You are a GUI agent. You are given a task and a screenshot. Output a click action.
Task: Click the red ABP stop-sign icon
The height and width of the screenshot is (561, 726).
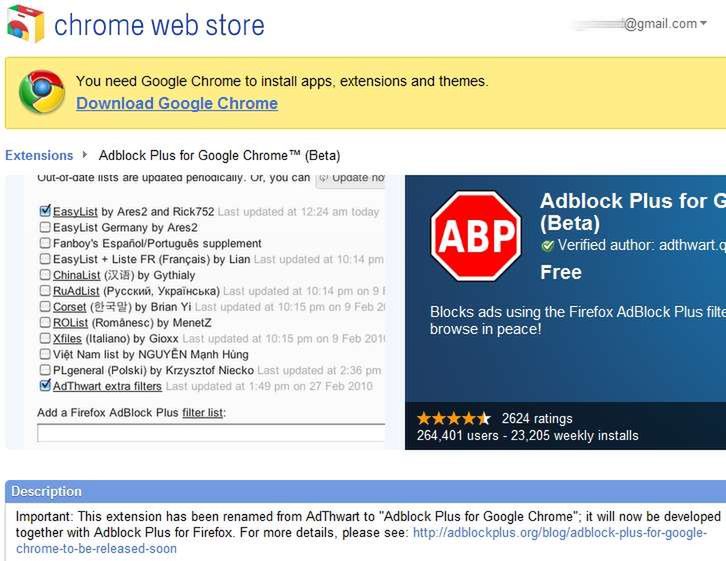(476, 236)
